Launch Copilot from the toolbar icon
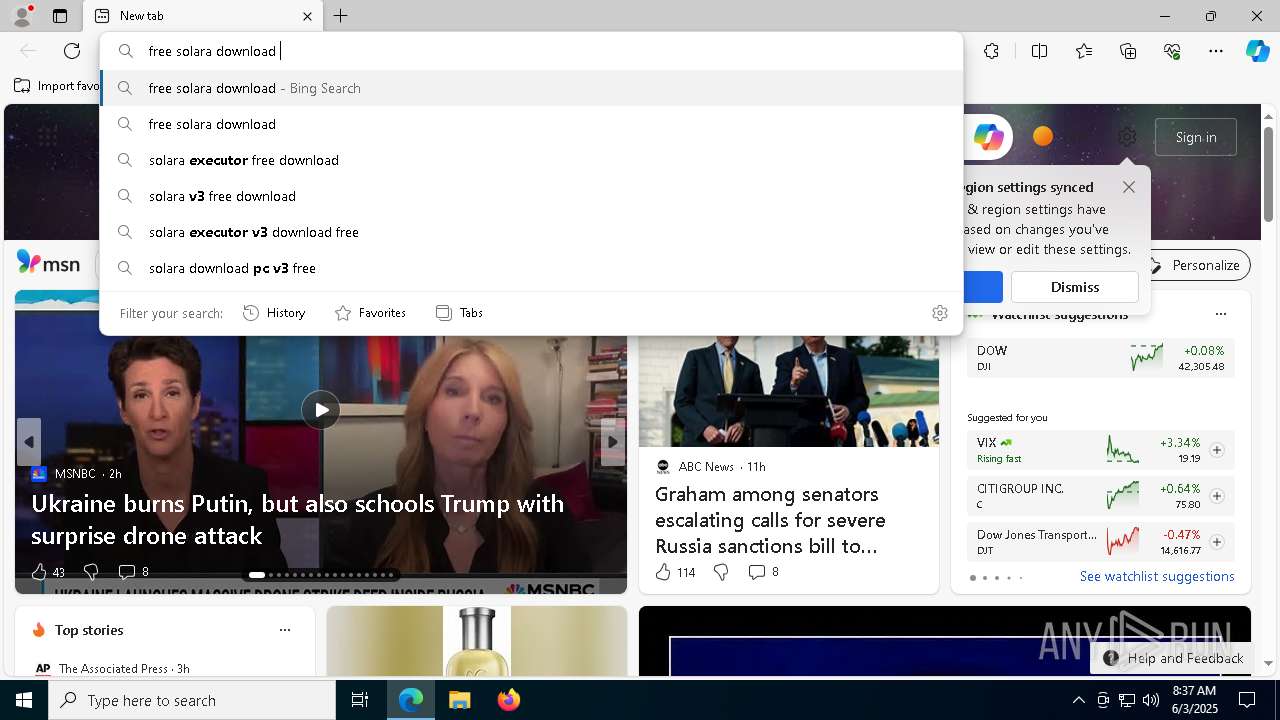Screen dimensions: 1280x720 (x=1257, y=51)
